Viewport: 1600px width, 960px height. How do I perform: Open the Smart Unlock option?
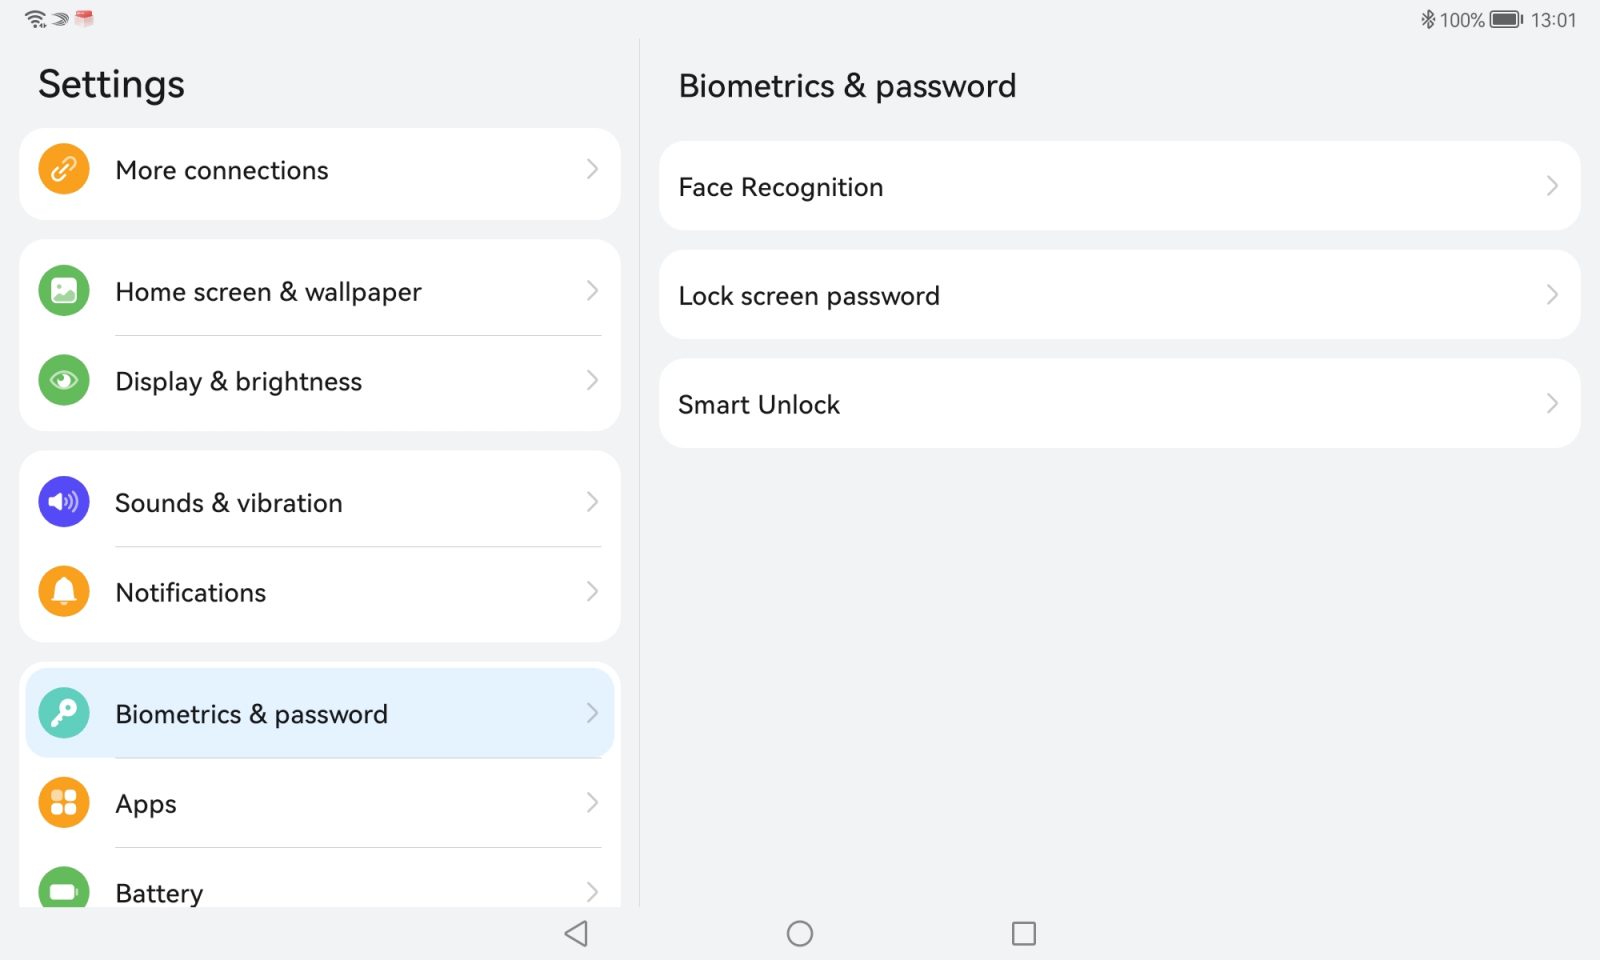tap(1120, 404)
